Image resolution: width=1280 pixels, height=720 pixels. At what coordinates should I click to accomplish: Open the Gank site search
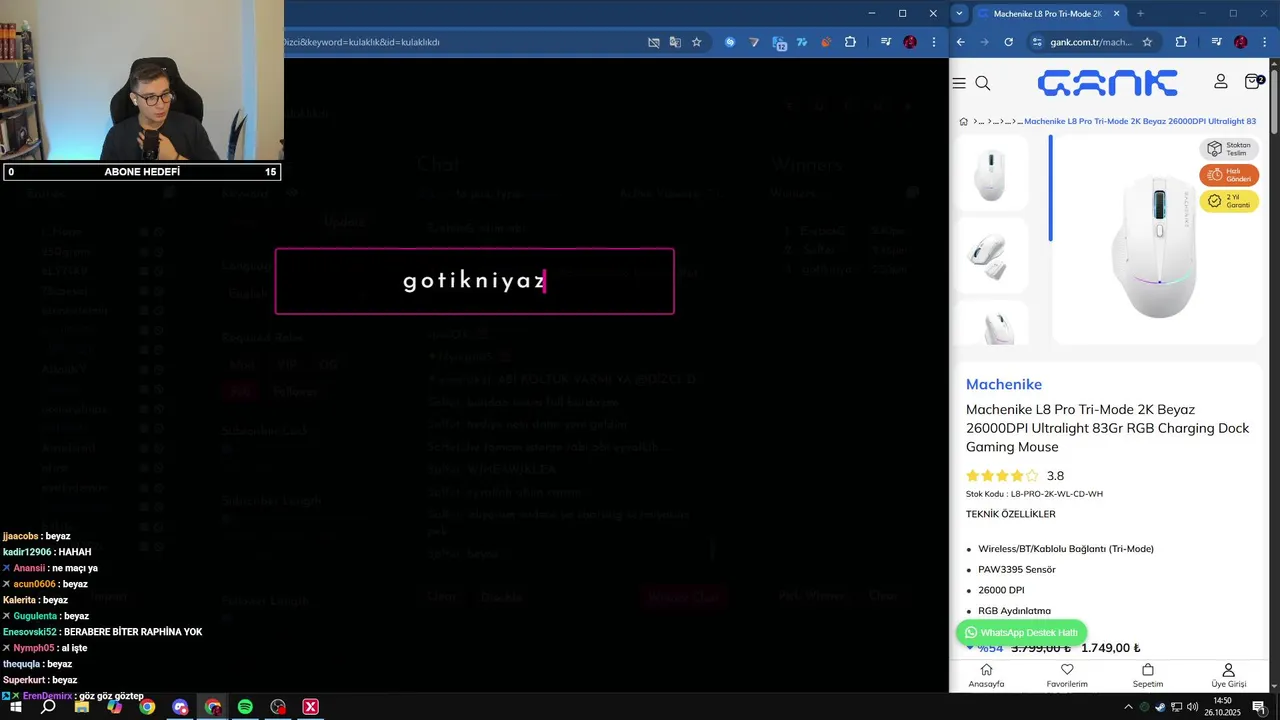983,83
